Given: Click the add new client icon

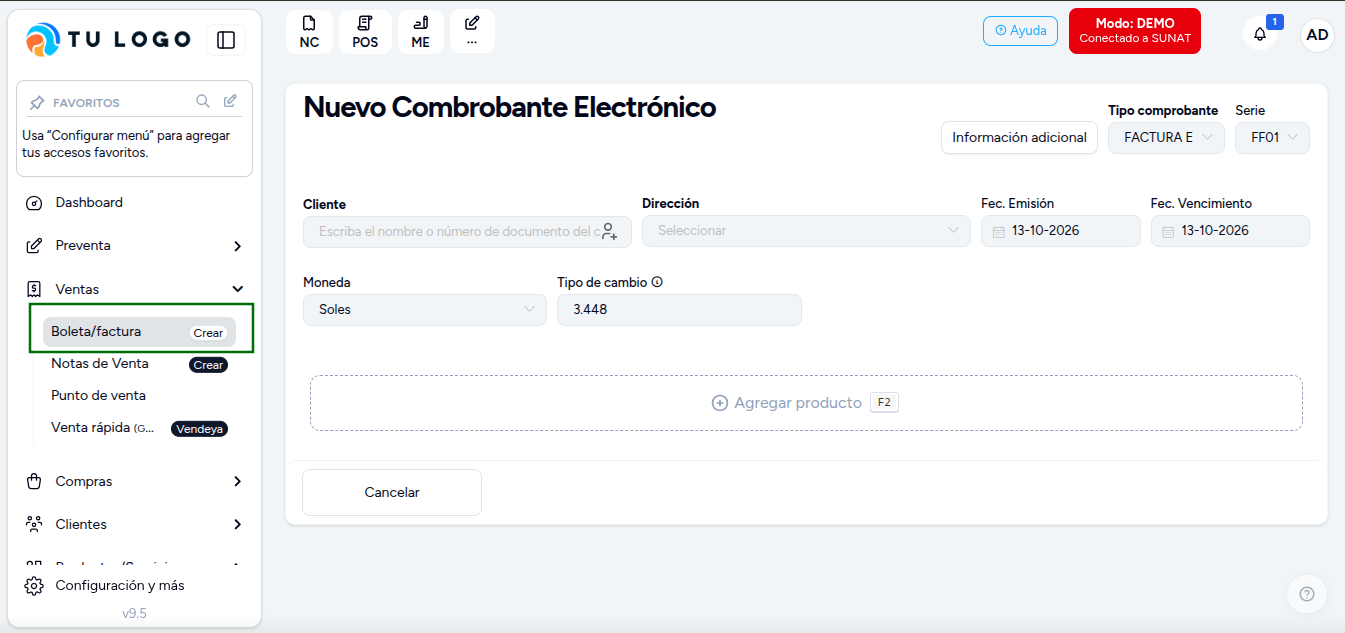Looking at the screenshot, I should pos(609,231).
